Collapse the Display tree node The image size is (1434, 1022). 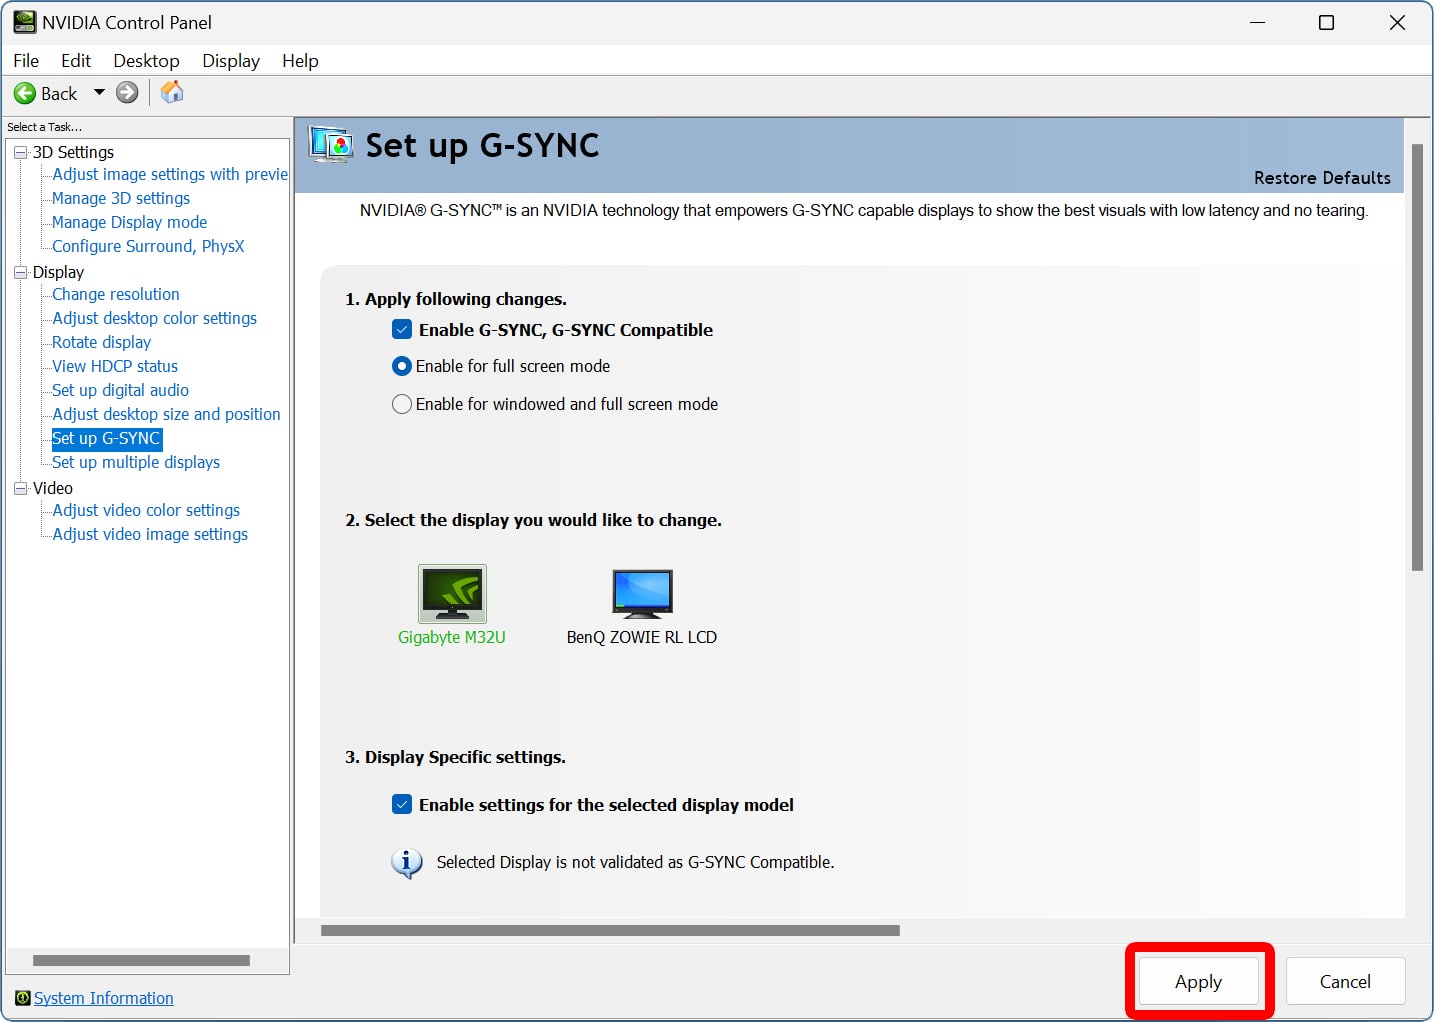coord(20,272)
